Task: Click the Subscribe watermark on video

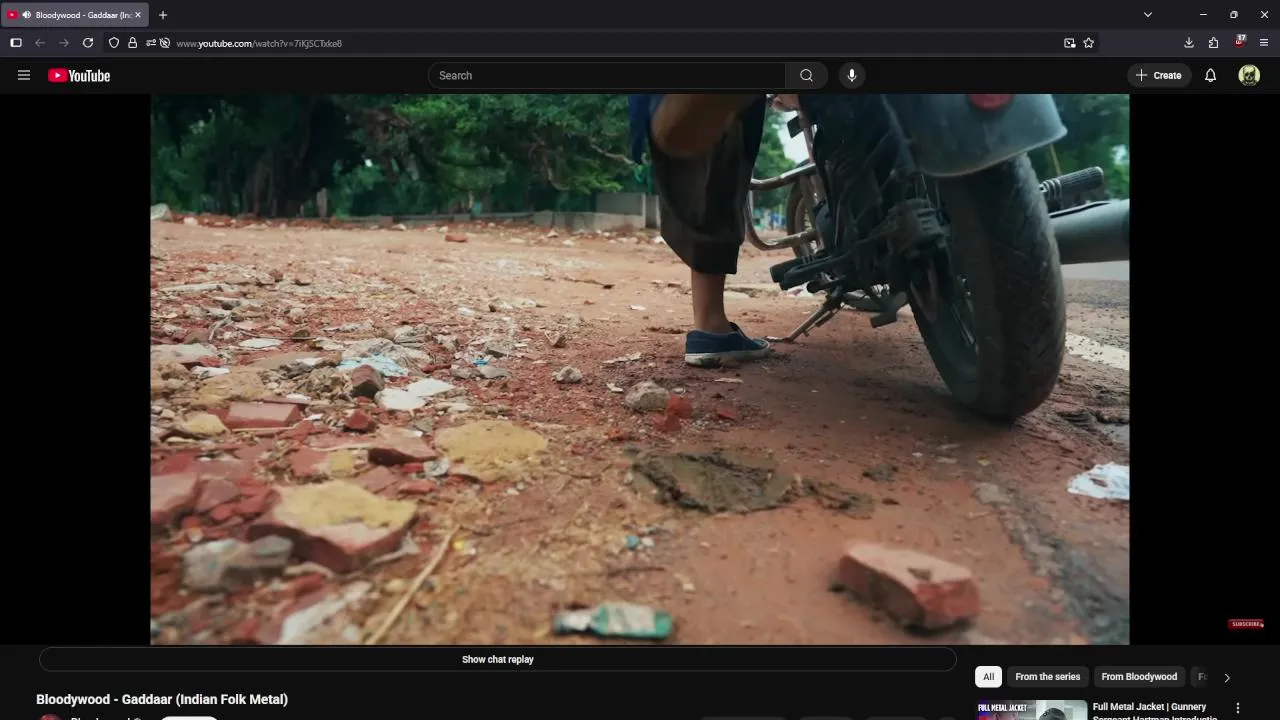Action: click(x=1246, y=624)
